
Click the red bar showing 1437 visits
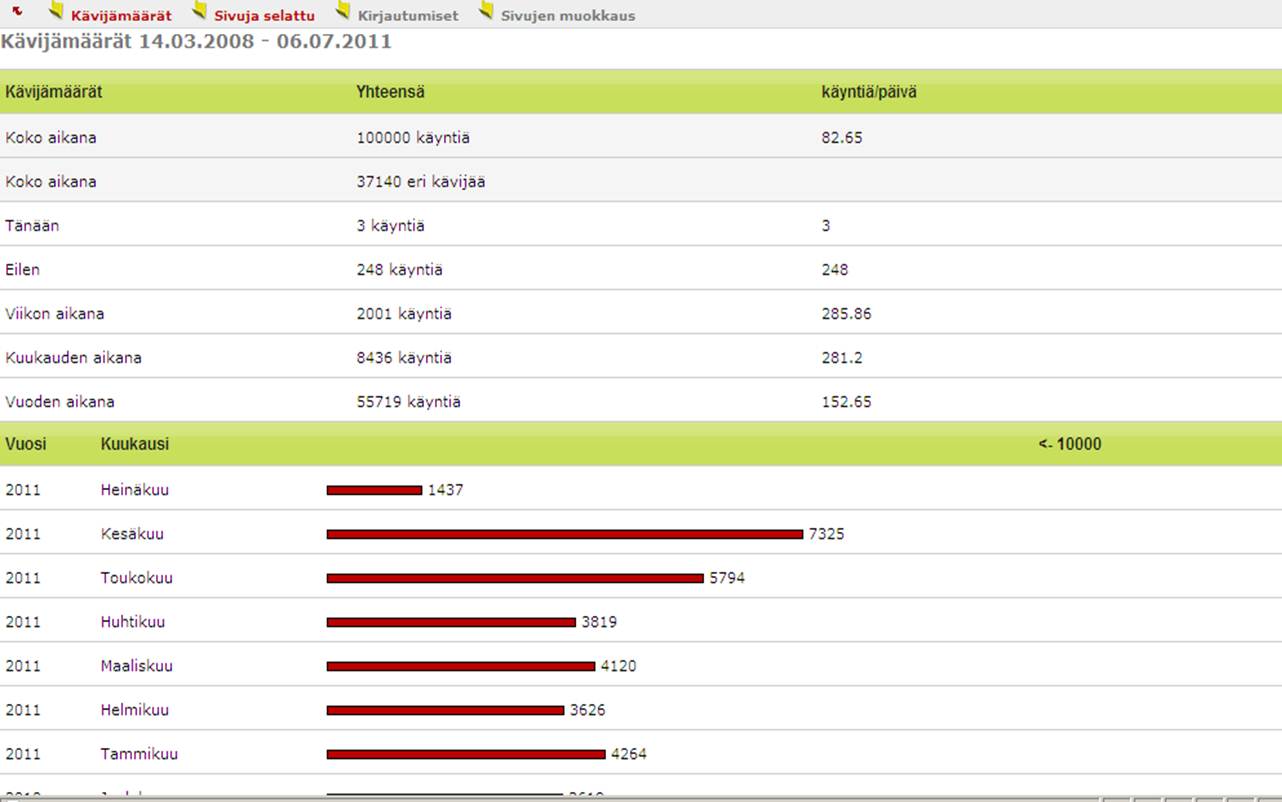click(375, 490)
